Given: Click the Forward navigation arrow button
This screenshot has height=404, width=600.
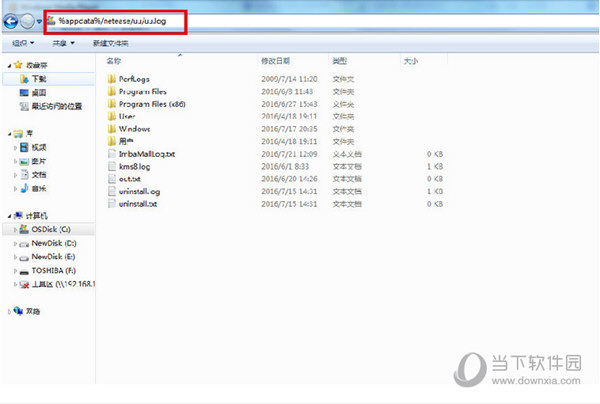Looking at the screenshot, I should (28, 21).
